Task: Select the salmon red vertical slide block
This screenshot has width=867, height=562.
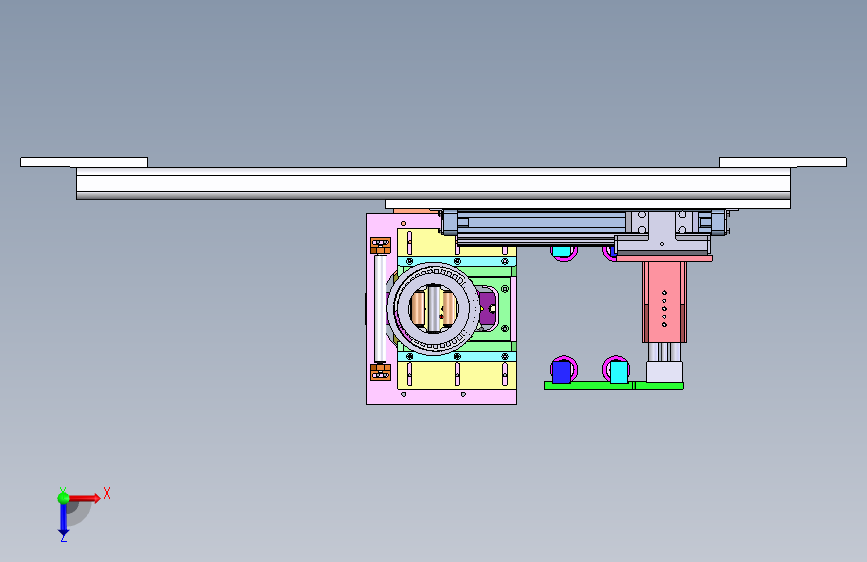Action: click(664, 302)
